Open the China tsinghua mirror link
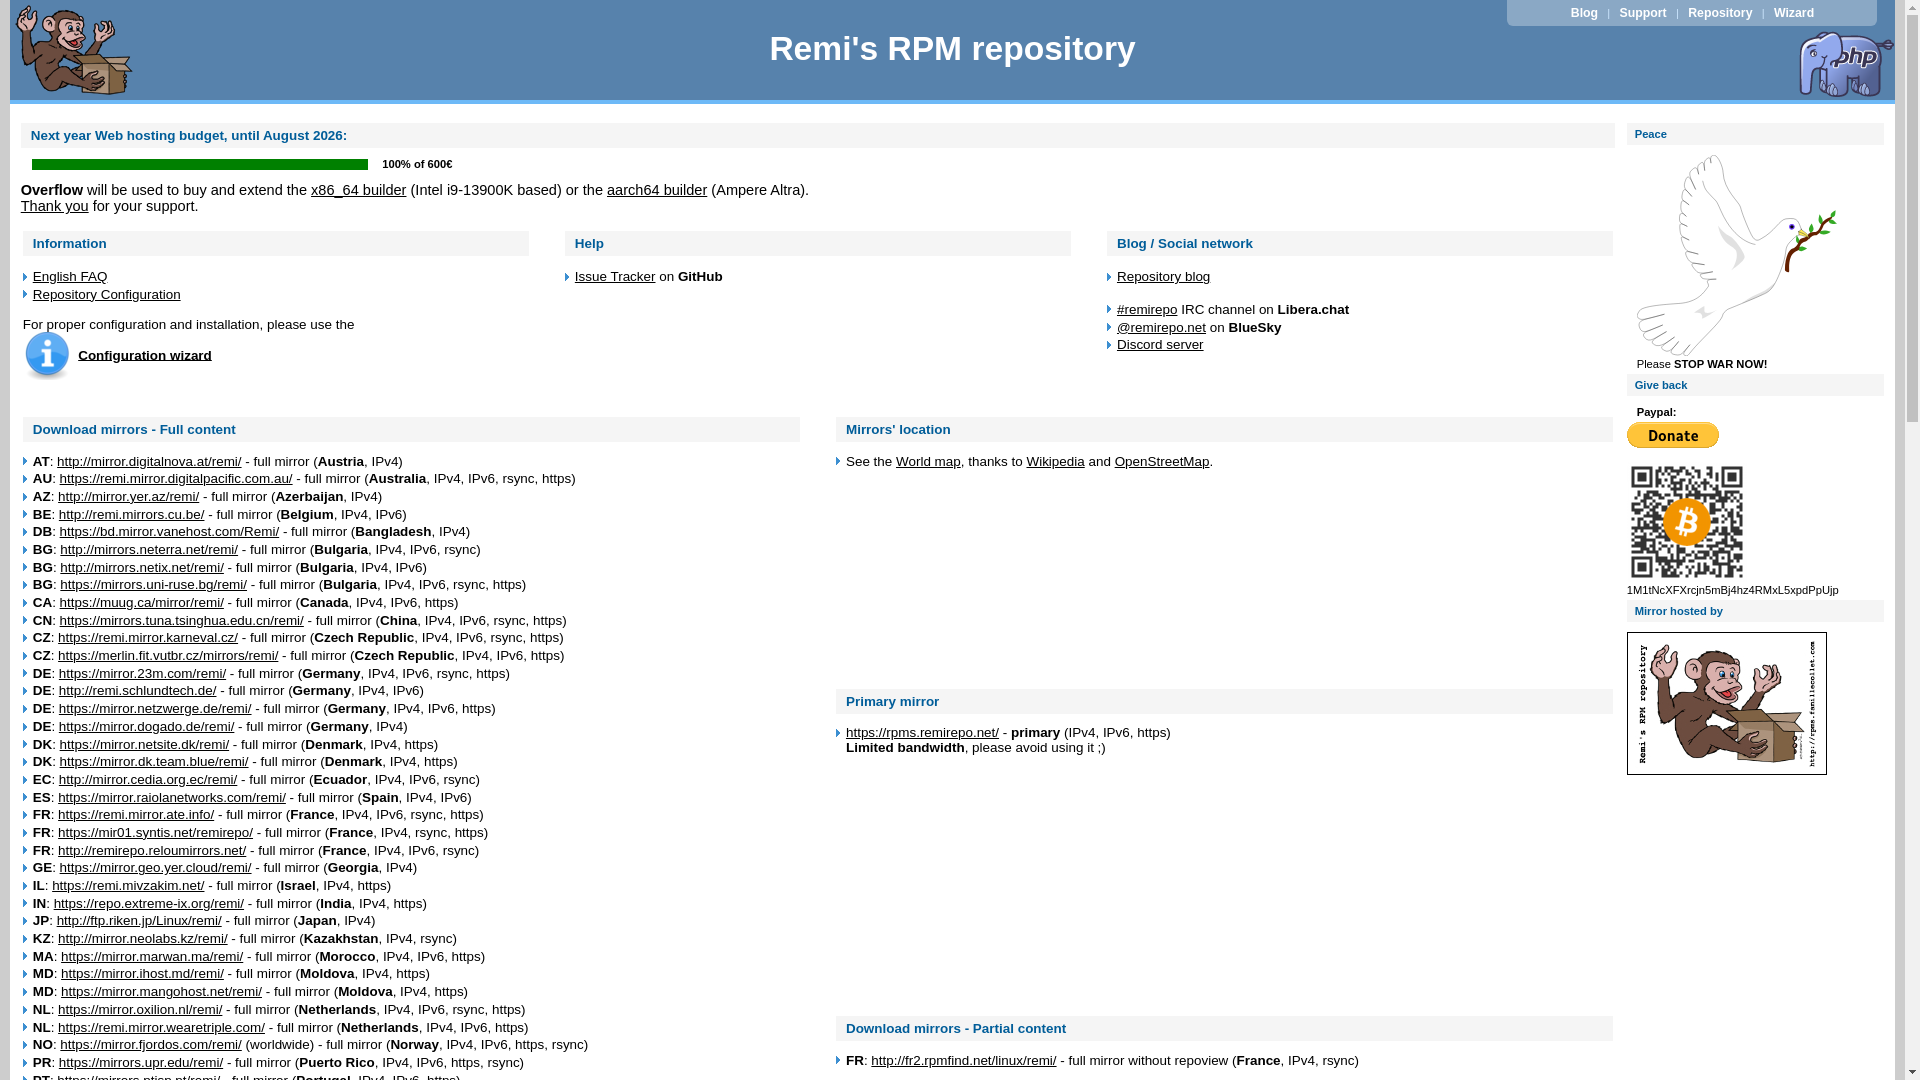The width and height of the screenshot is (1920, 1080). [x=182, y=621]
